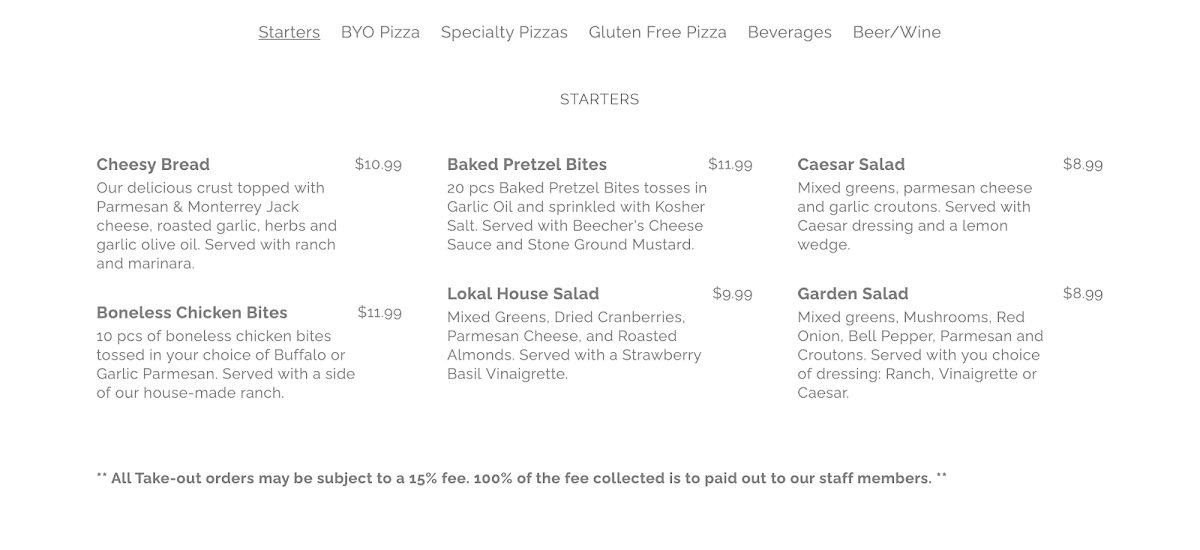Click the Lokal House Salad $9.99 price
This screenshot has height=550, width=1200.
(x=732, y=294)
